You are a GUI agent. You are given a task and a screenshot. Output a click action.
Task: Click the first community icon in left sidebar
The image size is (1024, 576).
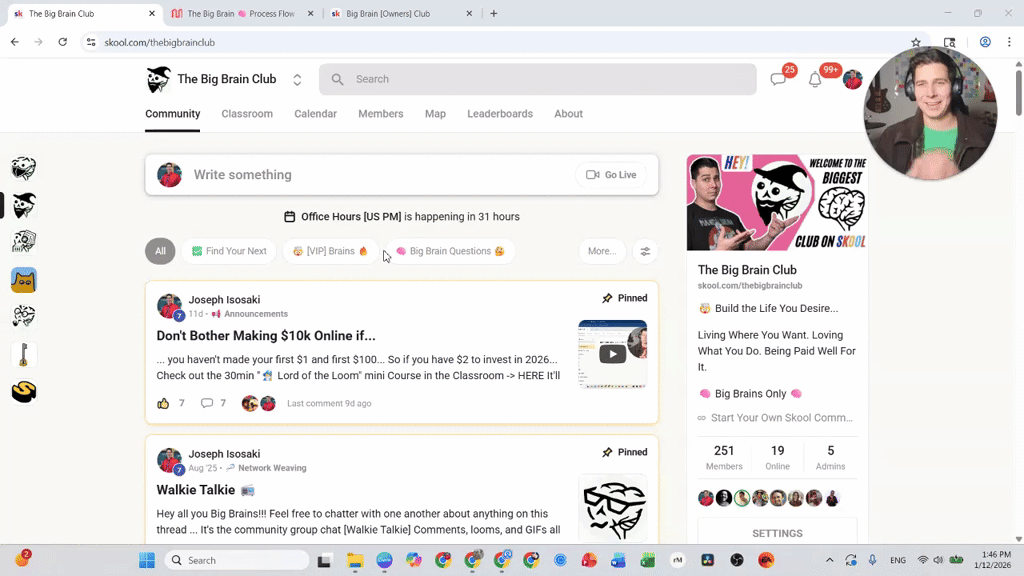[24, 168]
